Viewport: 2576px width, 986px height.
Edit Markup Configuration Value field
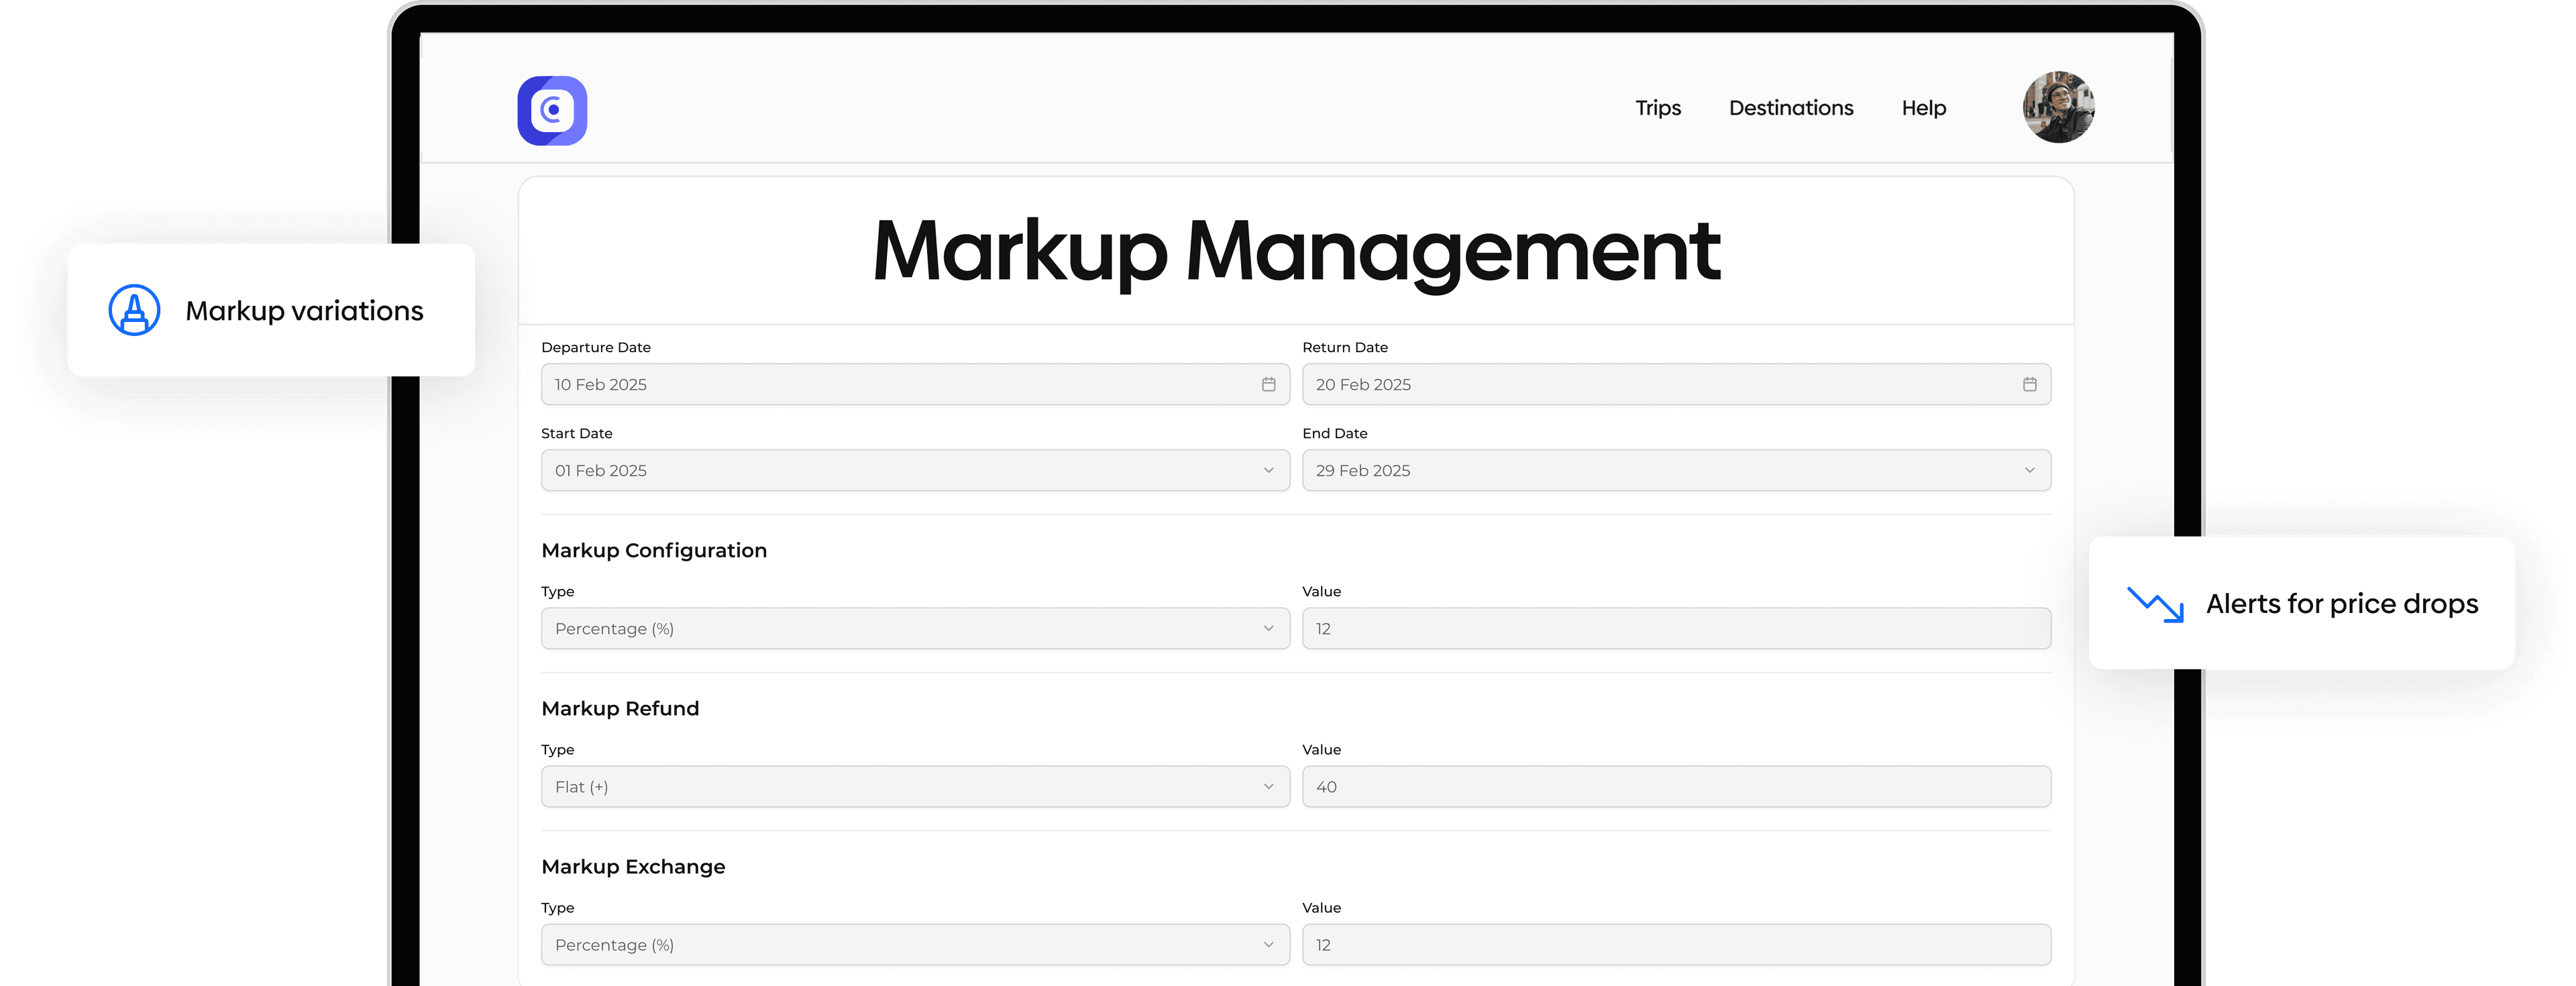pyautogui.click(x=1676, y=628)
